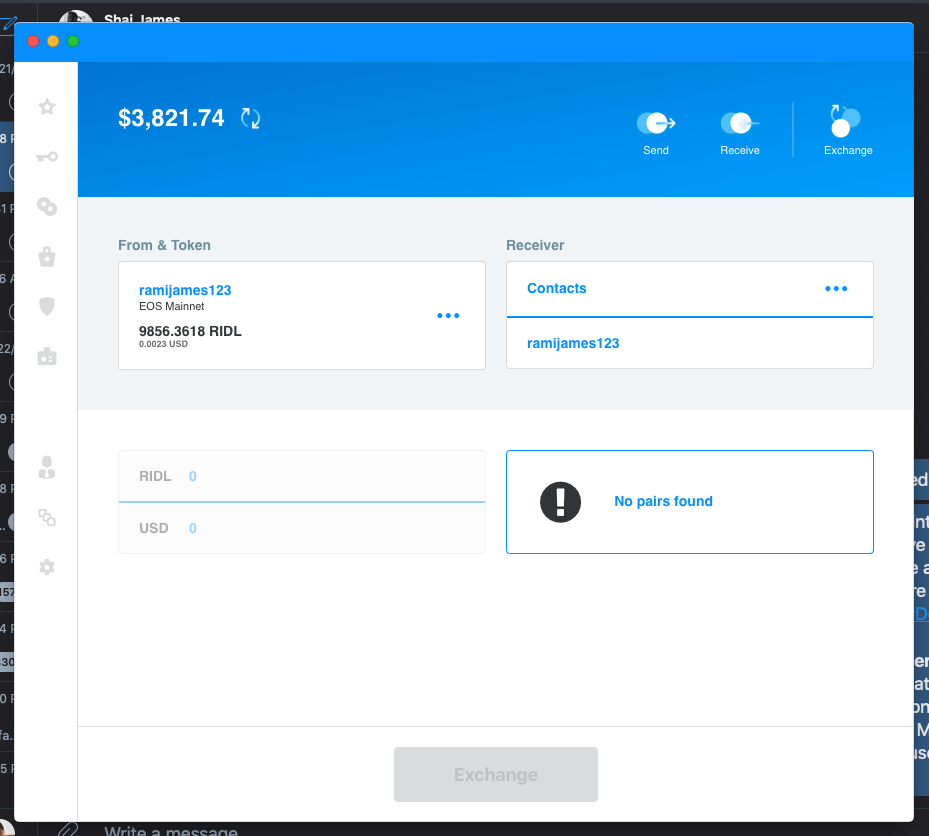Open token options via ellipsis under ramijames123
This screenshot has width=929, height=836.
(x=448, y=315)
